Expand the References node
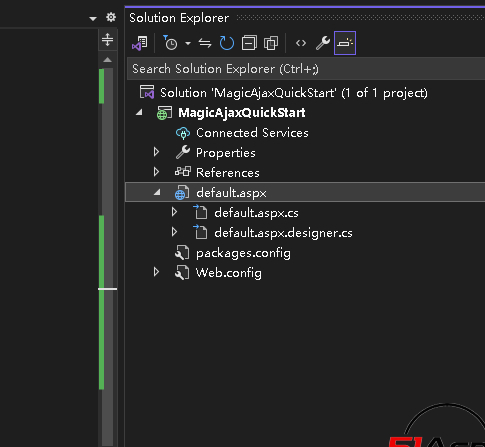The width and height of the screenshot is (485, 447). tap(156, 172)
